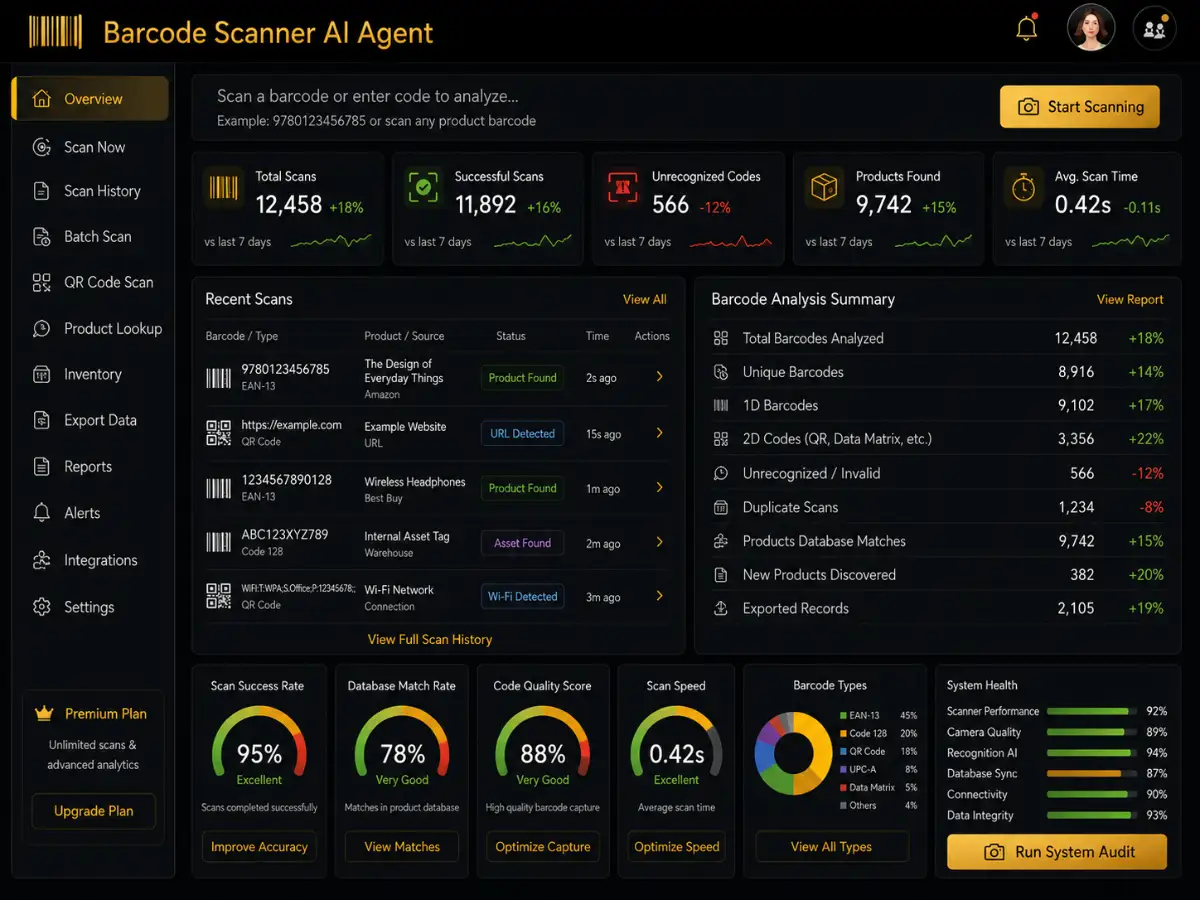Click the Exported Records row icon
Viewport: 1200px width, 900px height.
tap(721, 608)
